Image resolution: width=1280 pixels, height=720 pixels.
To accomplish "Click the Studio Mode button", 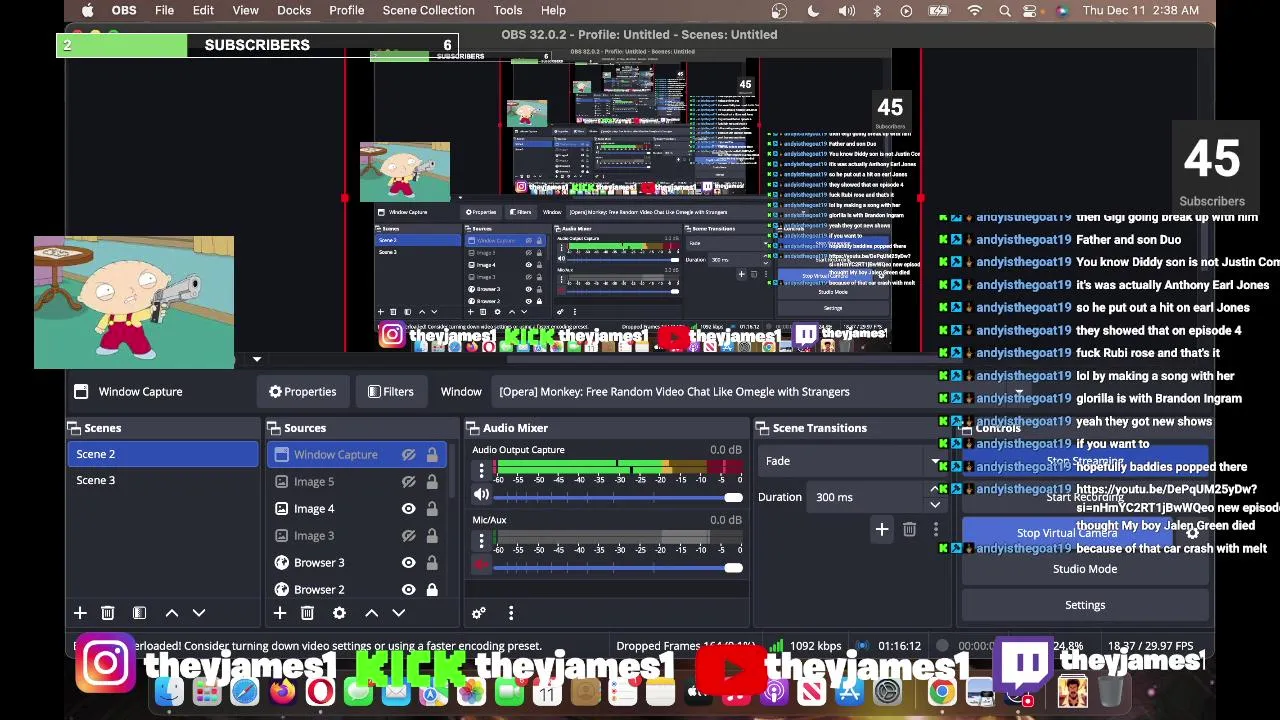I will coord(1085,569).
